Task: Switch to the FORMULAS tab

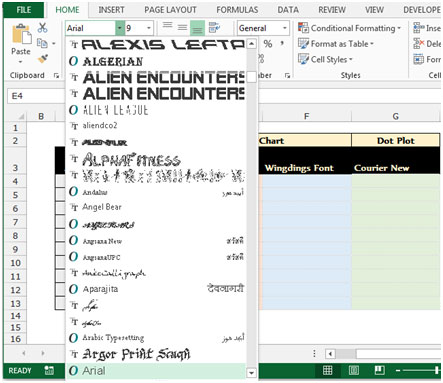Action: tap(237, 10)
